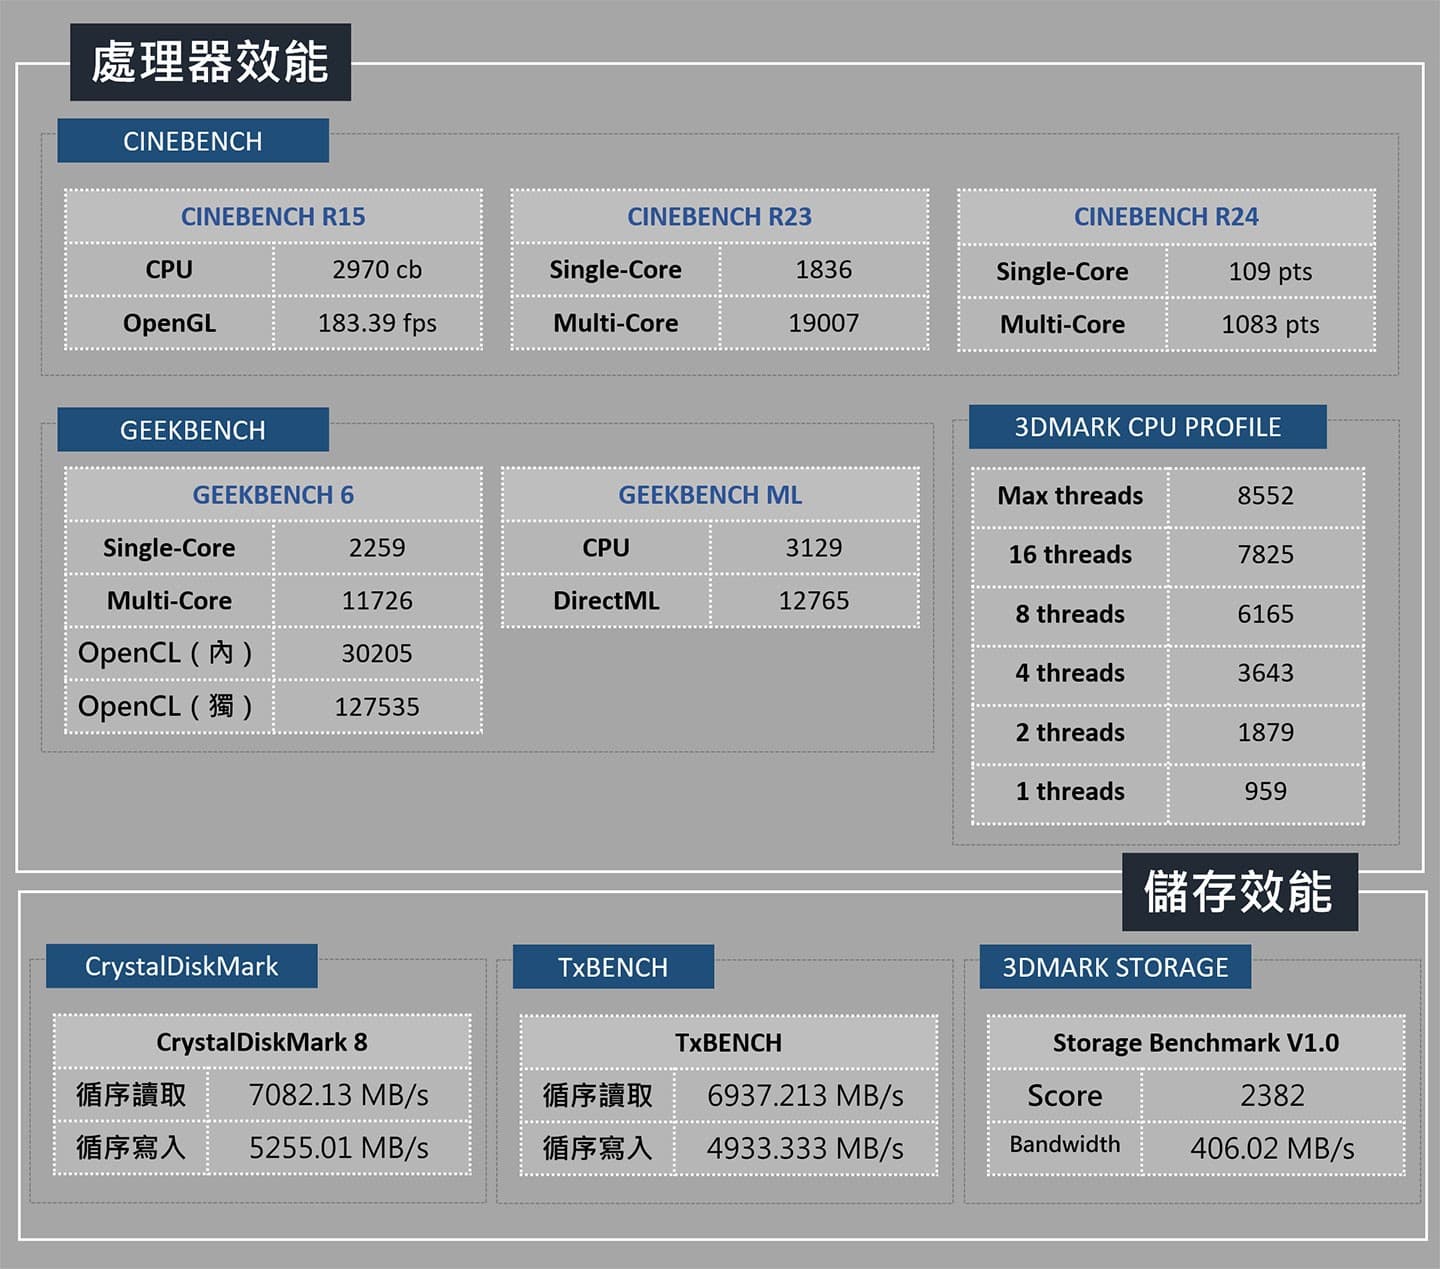Click CrystalDiskMark 循序讀取 label
1440x1269 pixels.
131,1095
